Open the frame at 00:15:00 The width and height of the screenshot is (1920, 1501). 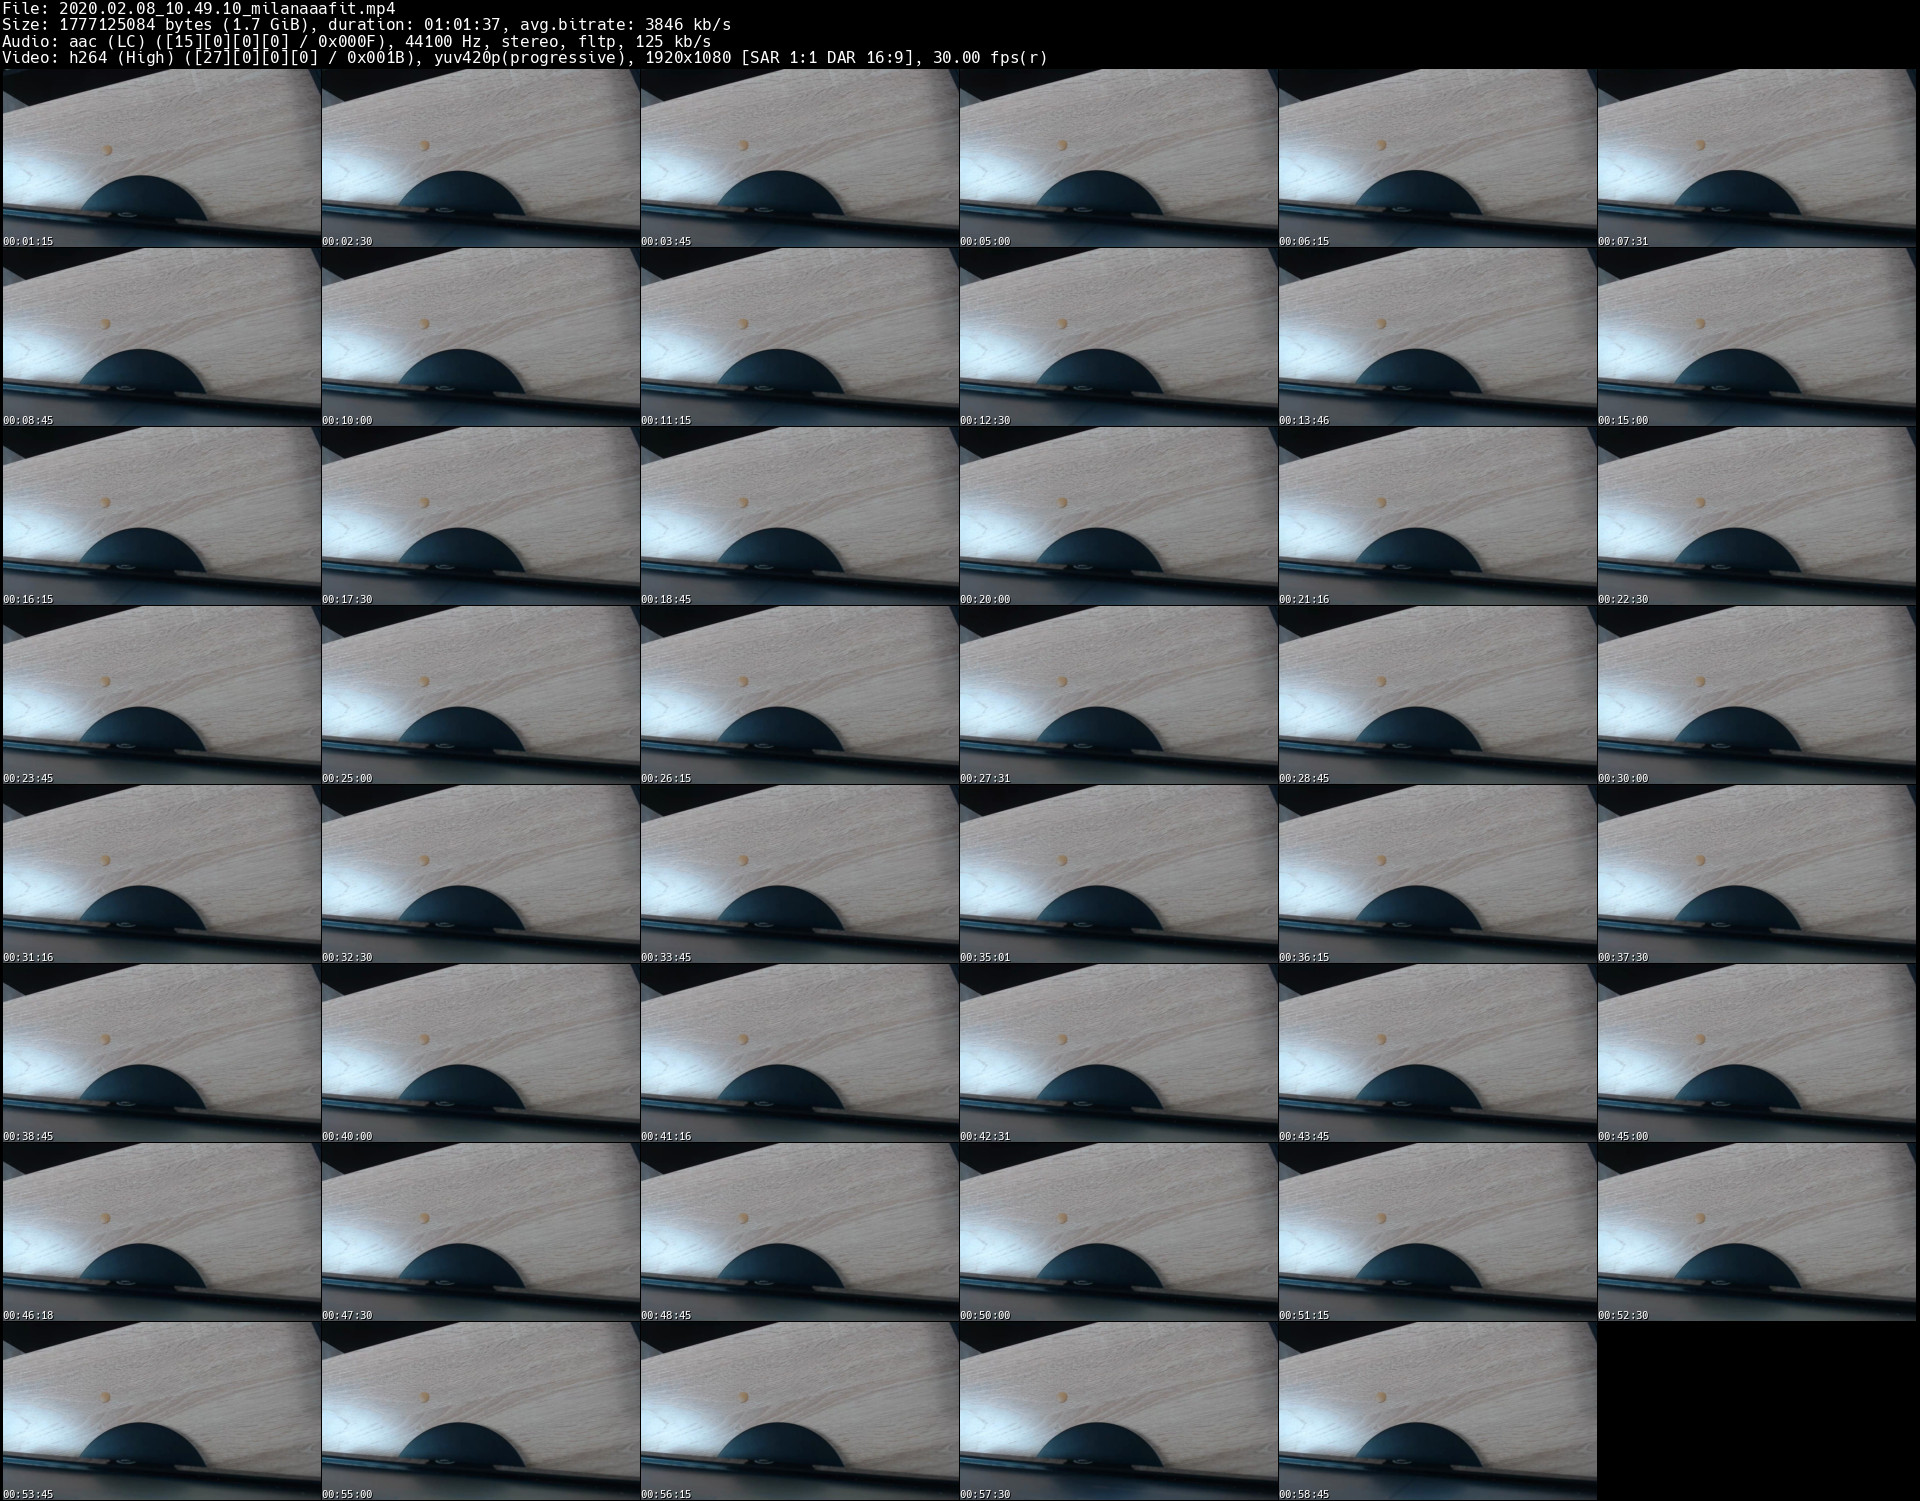point(1756,337)
